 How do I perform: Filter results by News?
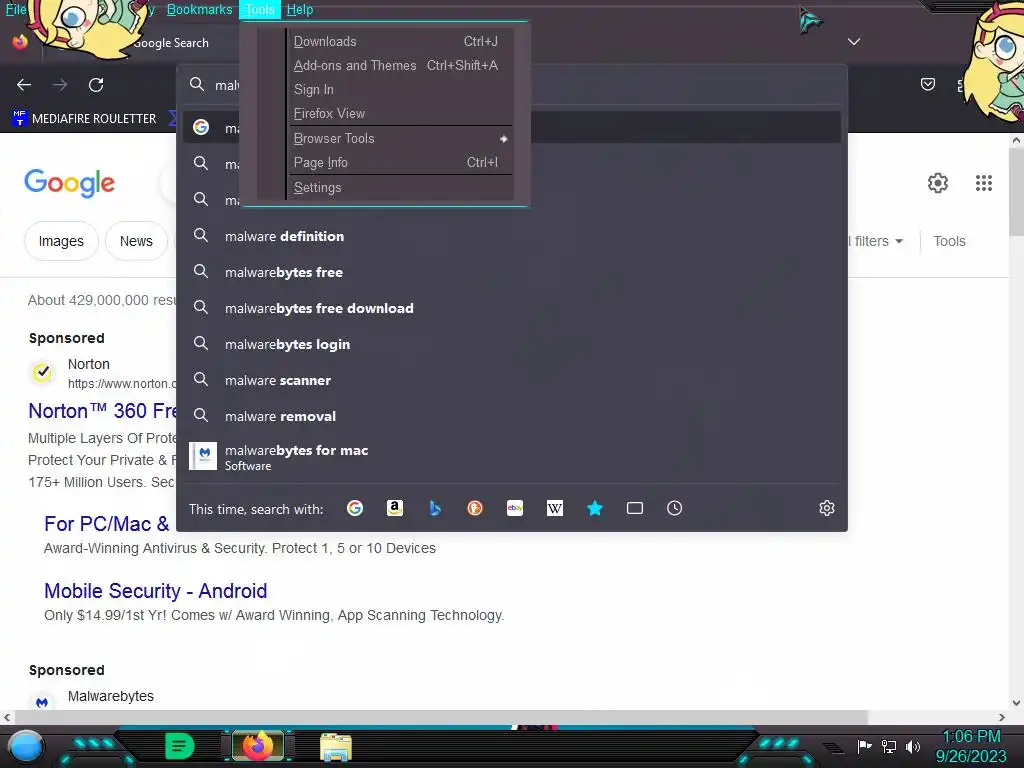pyautogui.click(x=136, y=241)
